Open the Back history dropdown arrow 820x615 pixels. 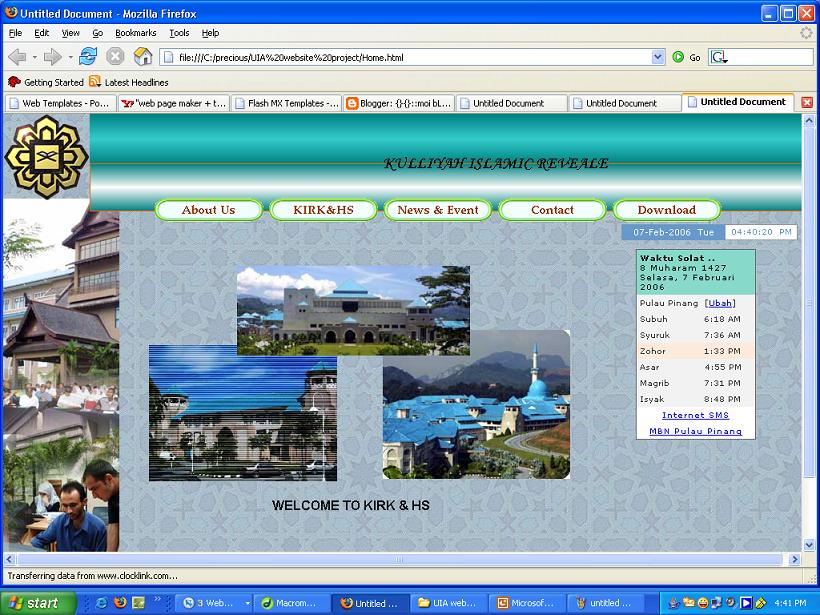35,56
